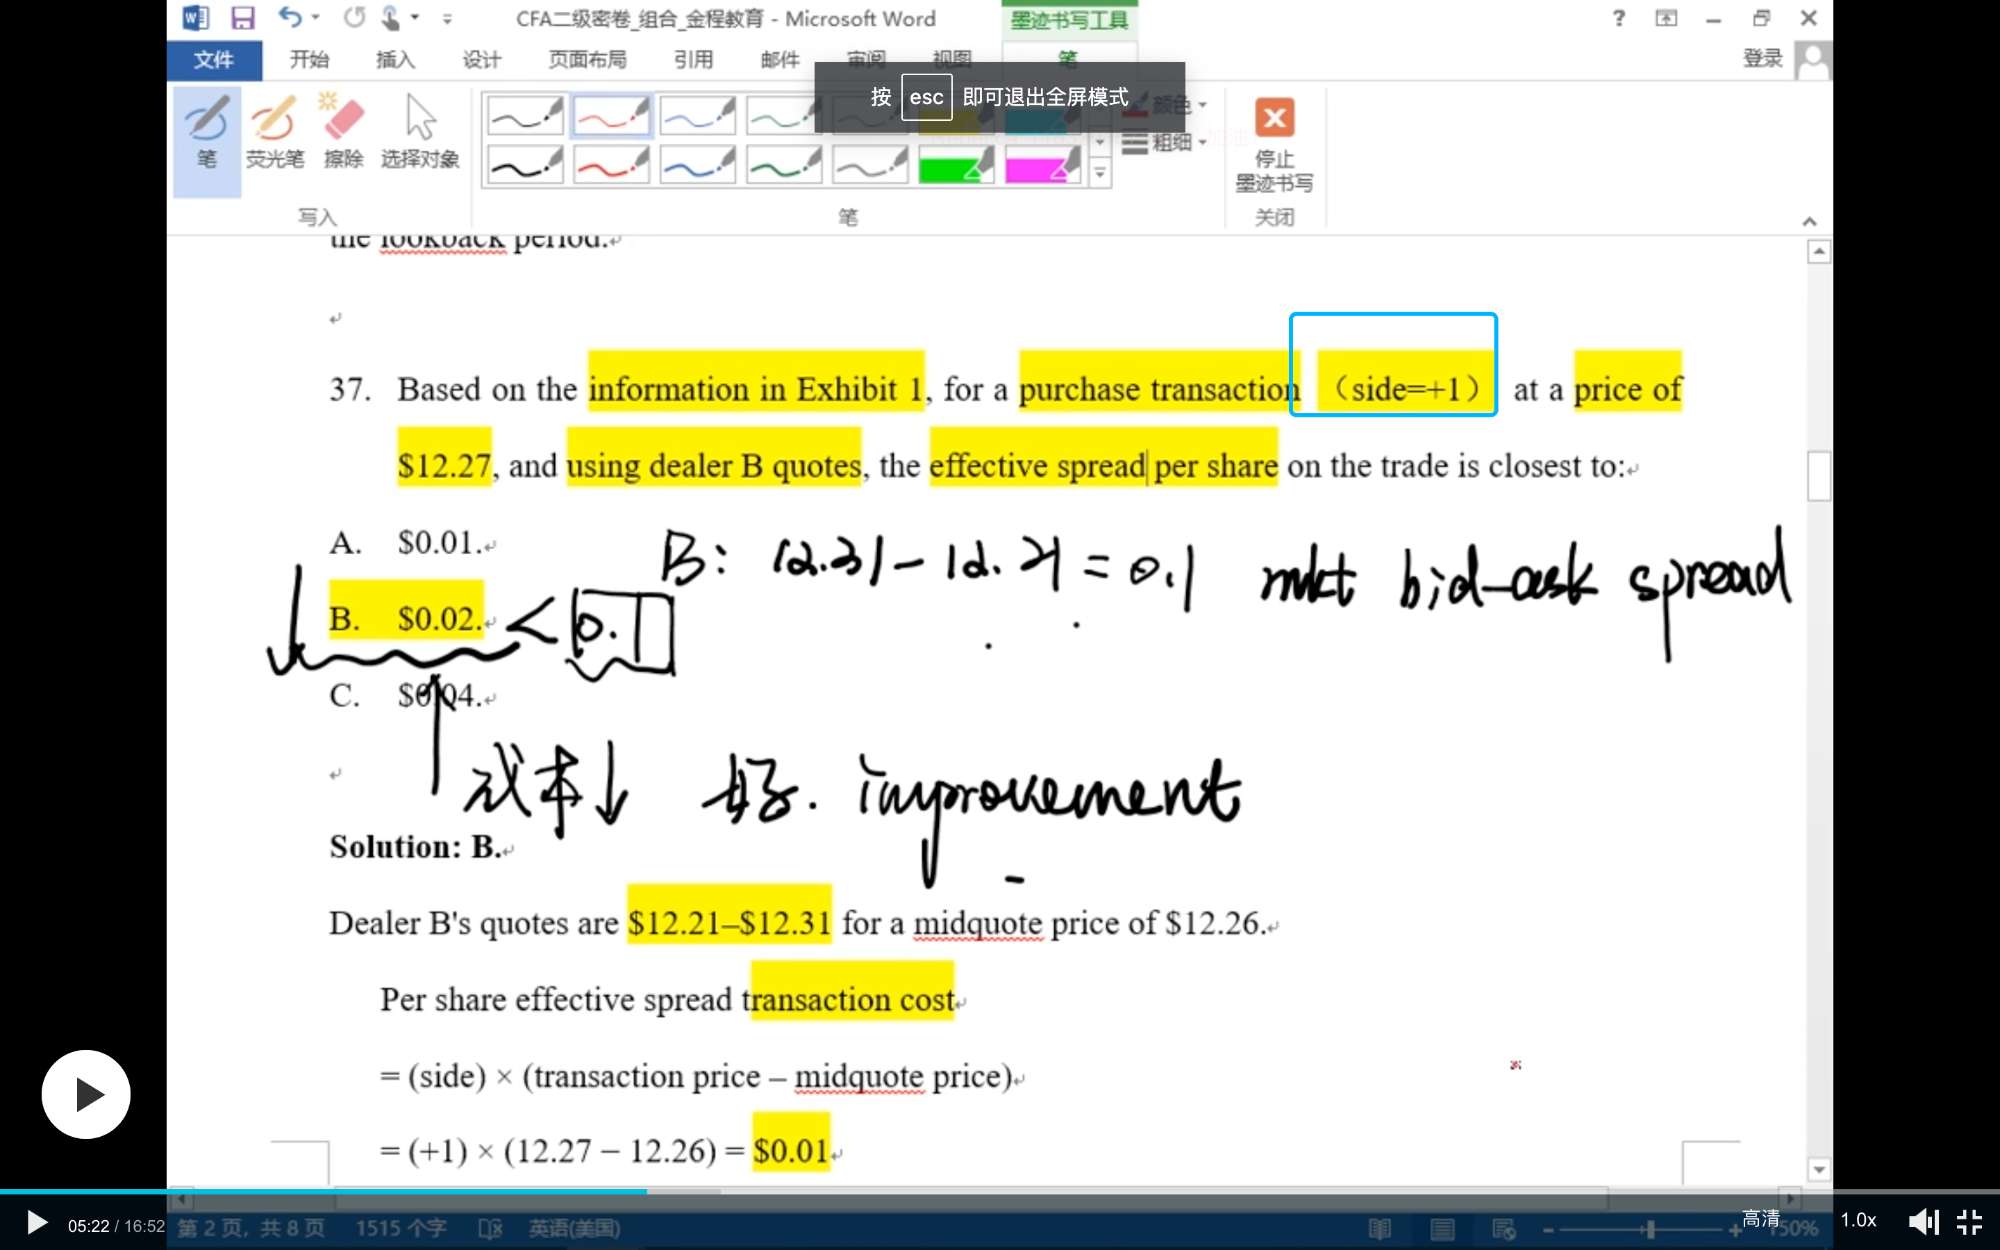Screen dimensions: 2000x1250
Task: Click the 登录 sign-in link
Action: (x=1762, y=58)
